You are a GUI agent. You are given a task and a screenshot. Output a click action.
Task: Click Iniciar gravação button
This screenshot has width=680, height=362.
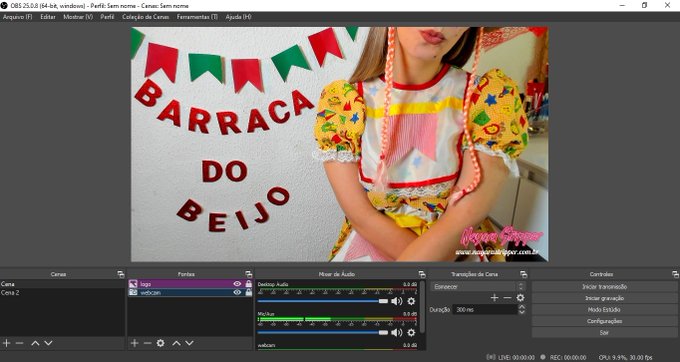coord(605,298)
